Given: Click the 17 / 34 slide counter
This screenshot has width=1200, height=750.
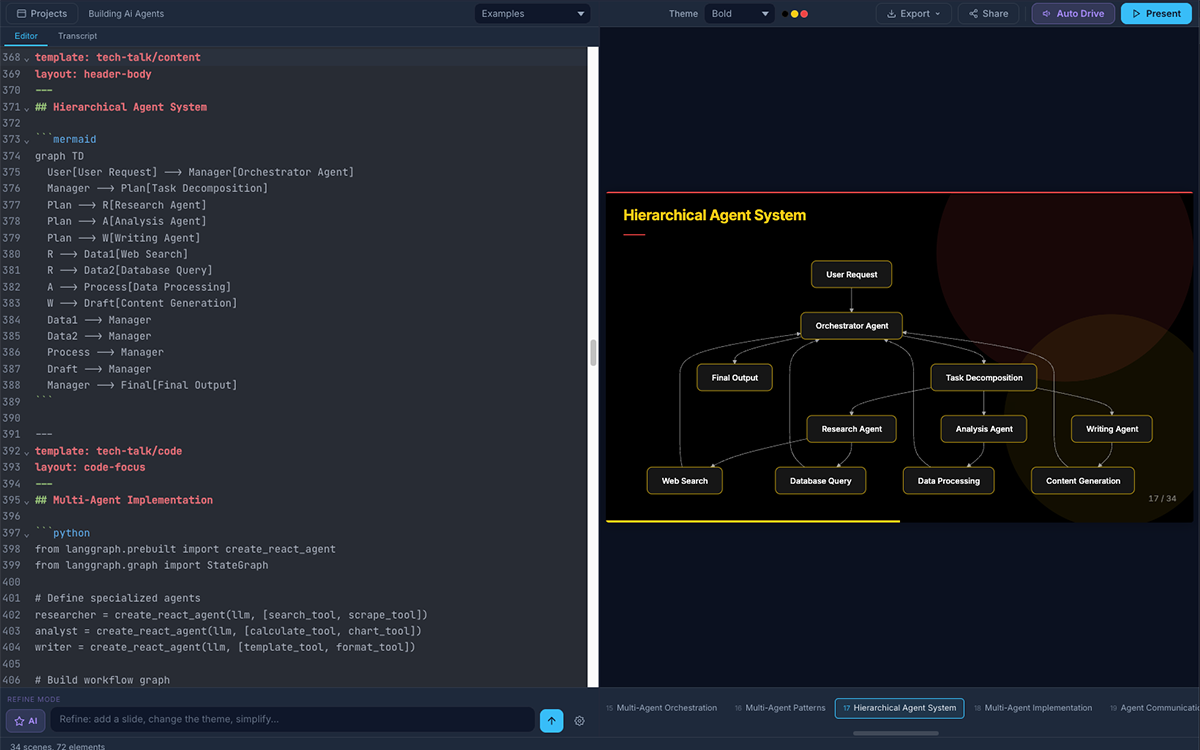Looking at the screenshot, I should (1162, 499).
